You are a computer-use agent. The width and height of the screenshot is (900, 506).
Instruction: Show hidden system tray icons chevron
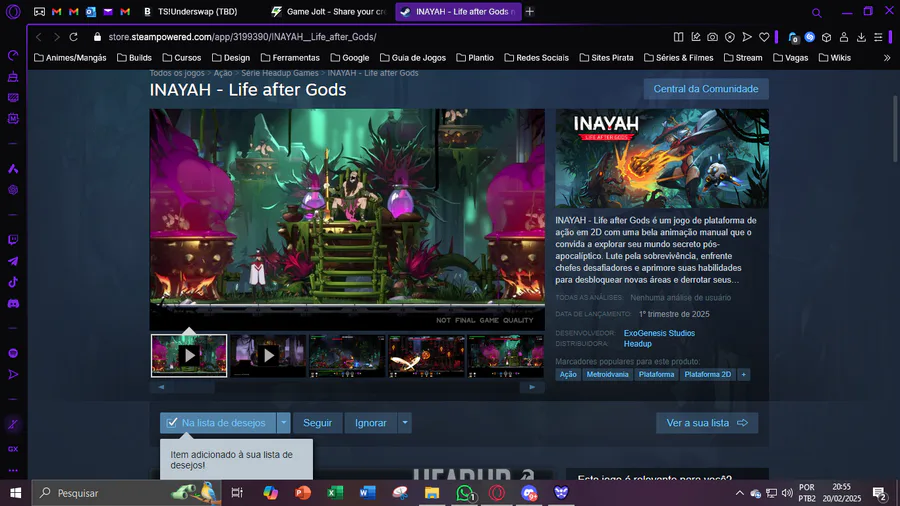point(739,493)
